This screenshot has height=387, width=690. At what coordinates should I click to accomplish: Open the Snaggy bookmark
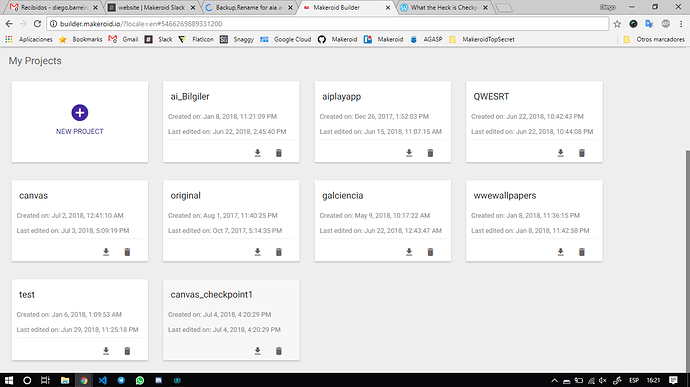pyautogui.click(x=237, y=39)
